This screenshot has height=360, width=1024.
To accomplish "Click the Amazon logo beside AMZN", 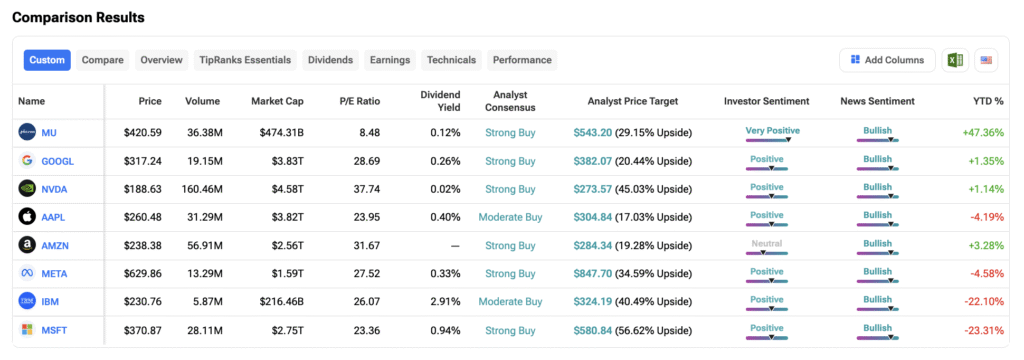I will pos(27,245).
